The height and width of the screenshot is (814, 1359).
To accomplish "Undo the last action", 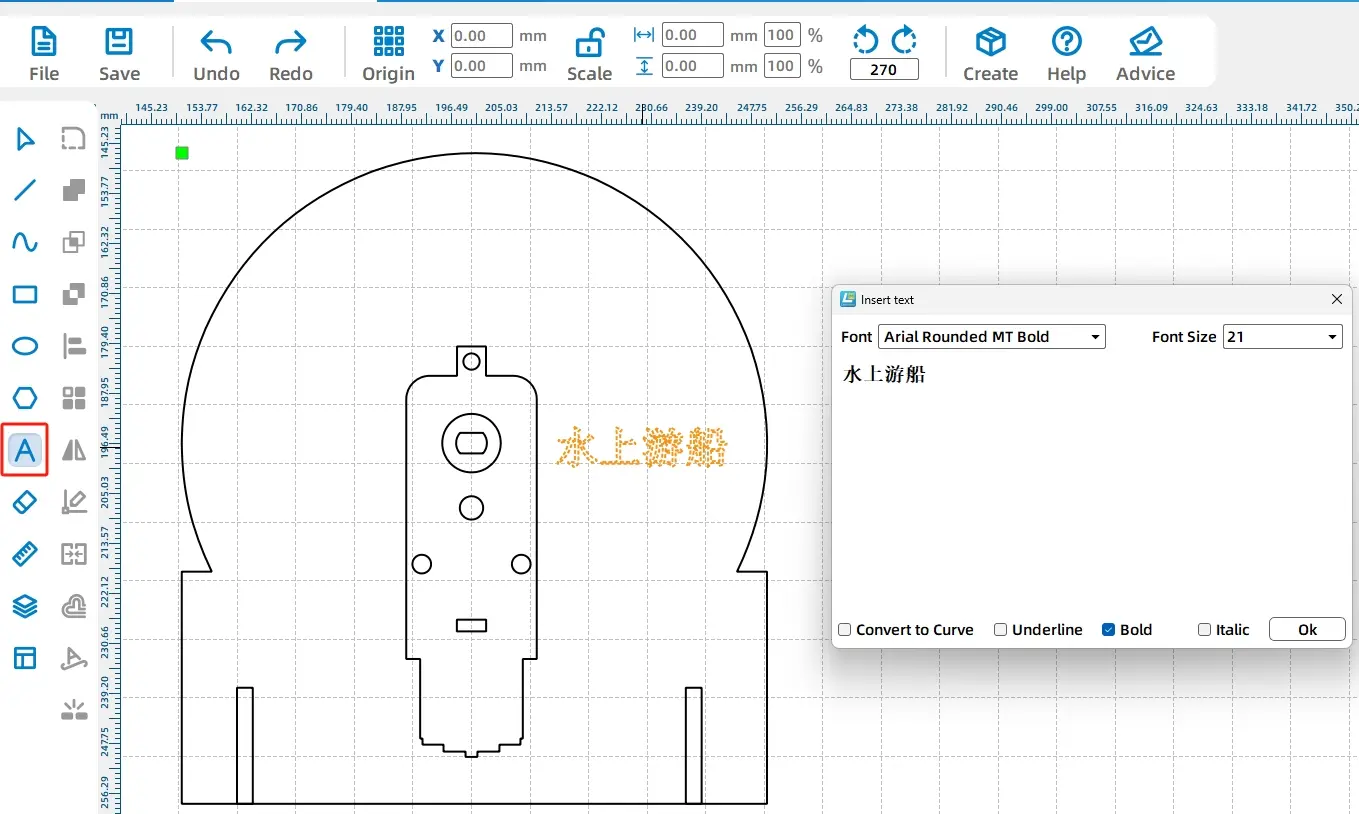I will [216, 54].
